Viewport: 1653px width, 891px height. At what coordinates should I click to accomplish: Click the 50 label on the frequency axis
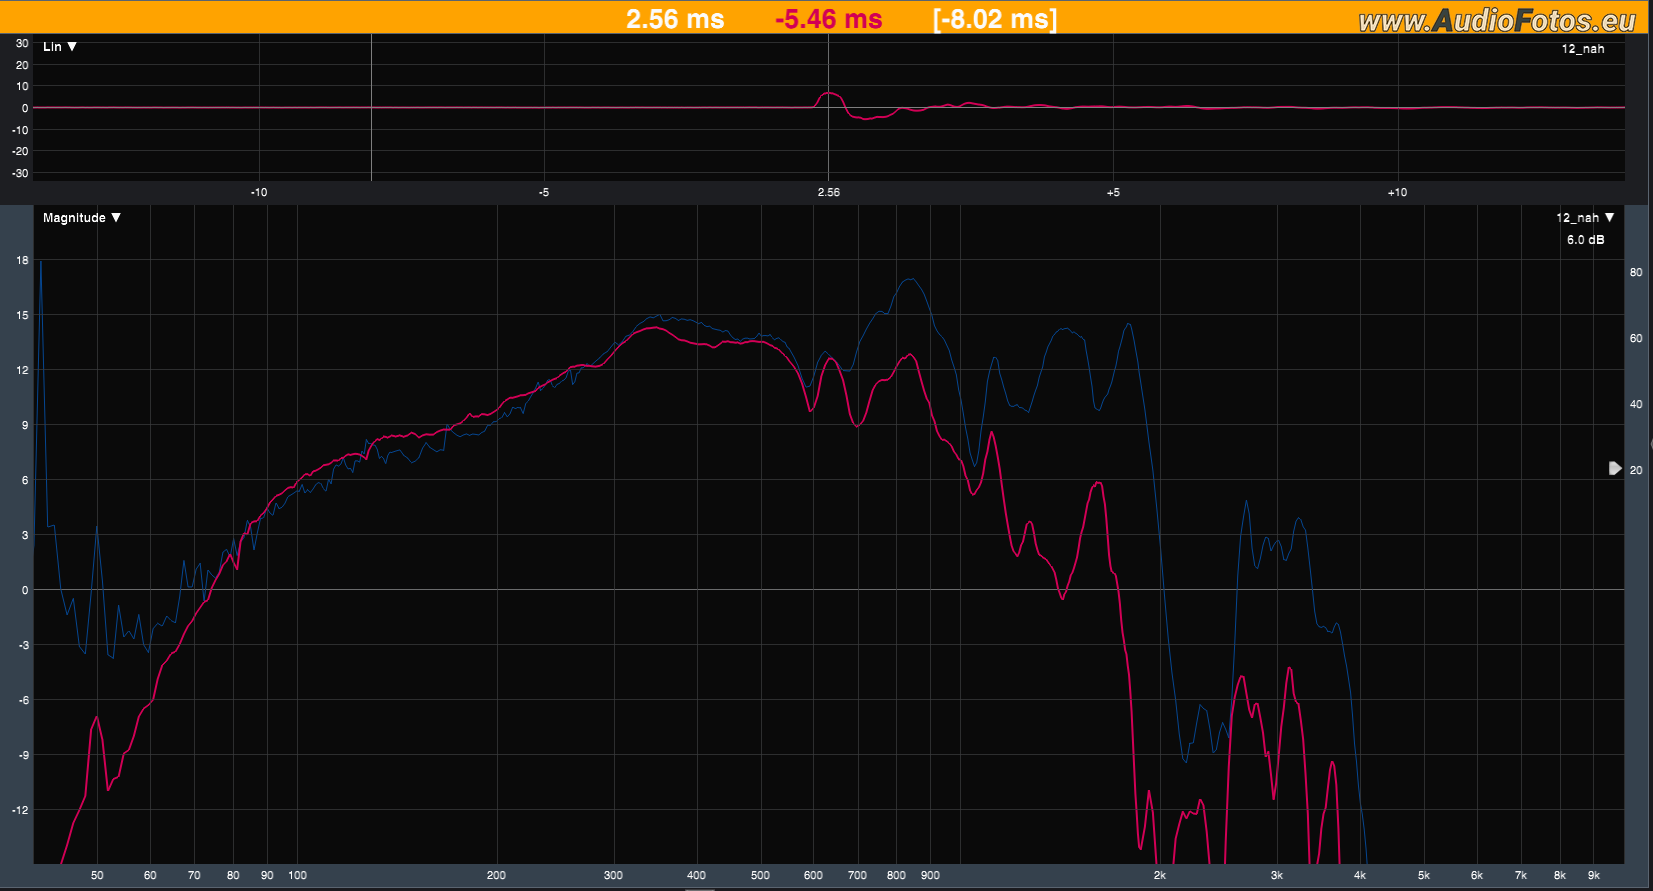[97, 875]
